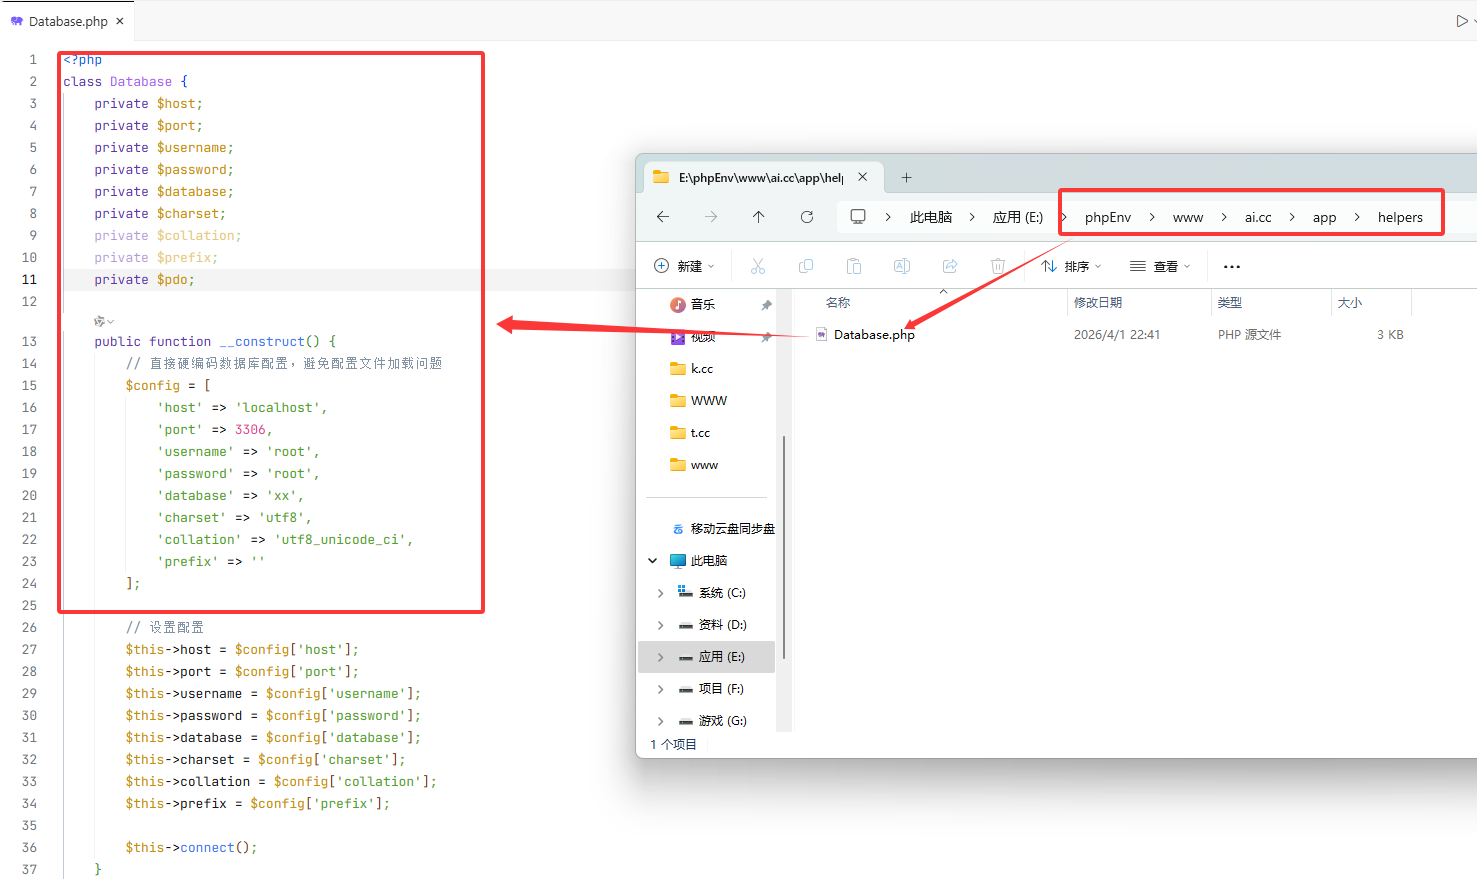Open the 排序 (Sort) dropdown menu
1477x879 pixels.
[x=1071, y=266]
